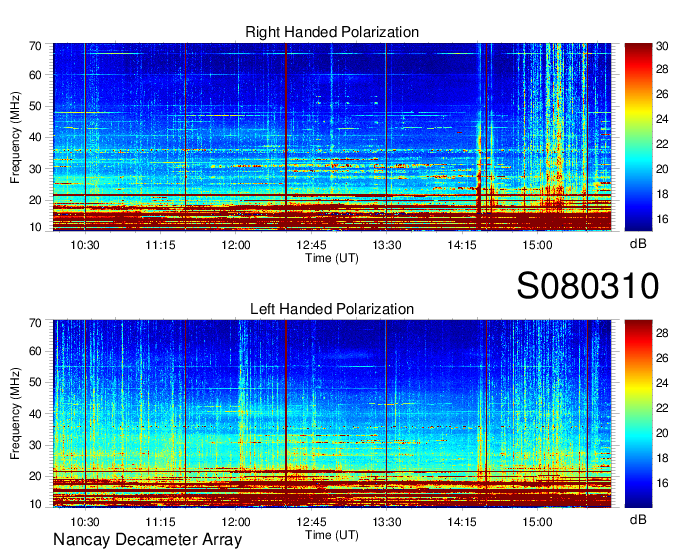Click the "10" frequency tick of Right Handed plot
This screenshot has height=552, width=680.
(x=35, y=227)
